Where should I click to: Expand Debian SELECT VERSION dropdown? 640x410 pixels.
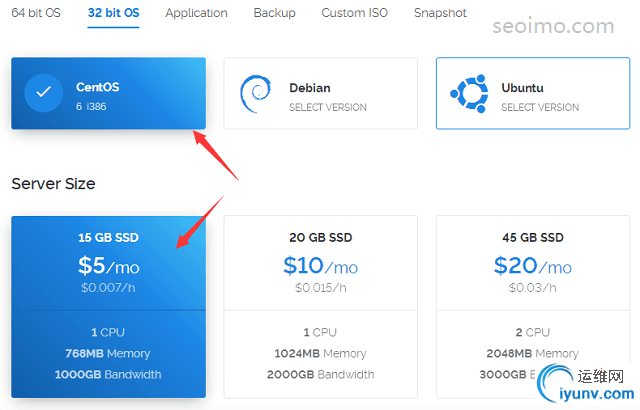[x=328, y=107]
